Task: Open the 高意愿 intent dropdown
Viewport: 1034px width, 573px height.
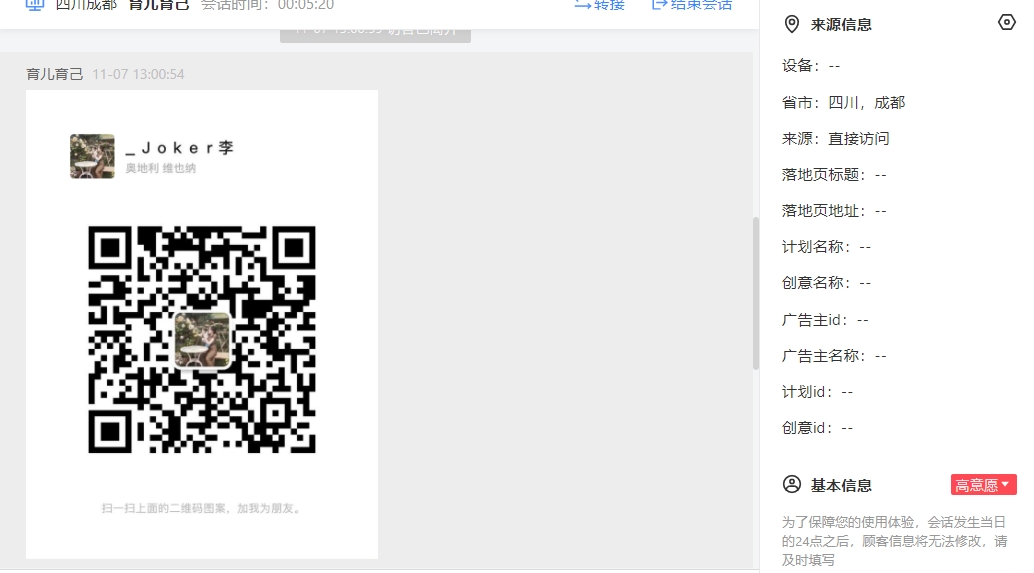Action: (983, 485)
